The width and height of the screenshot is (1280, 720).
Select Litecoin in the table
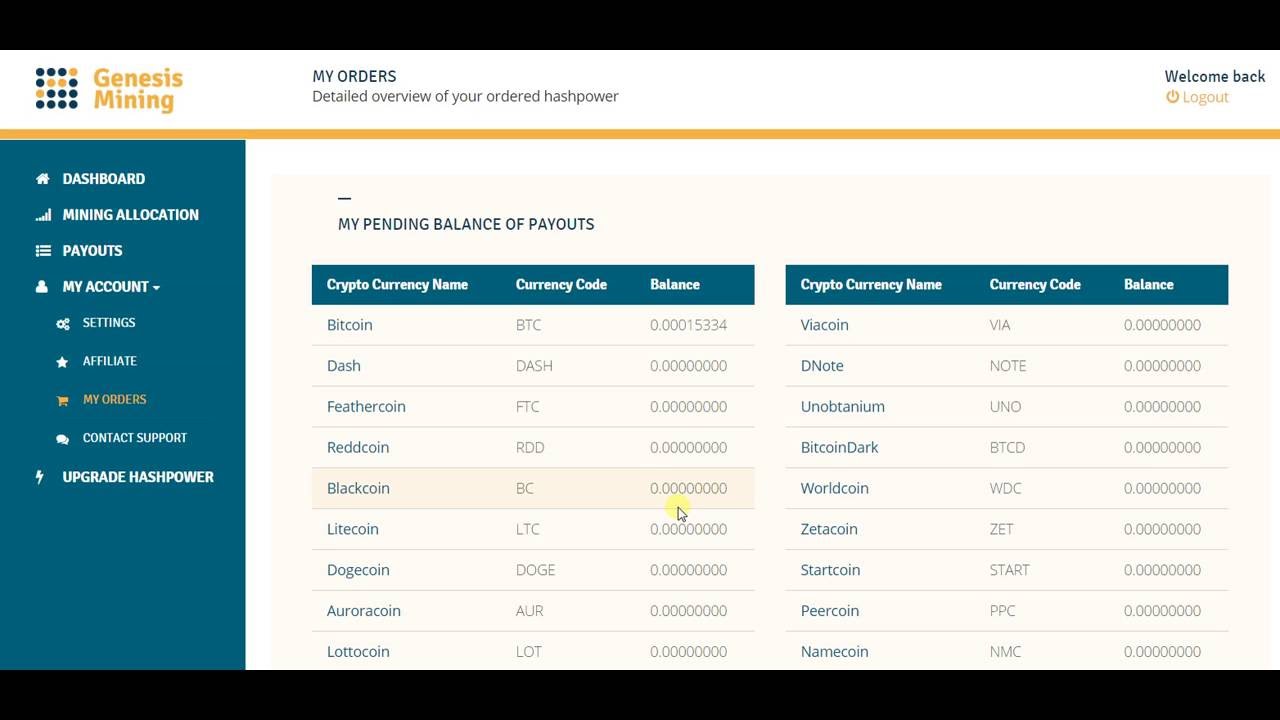353,529
